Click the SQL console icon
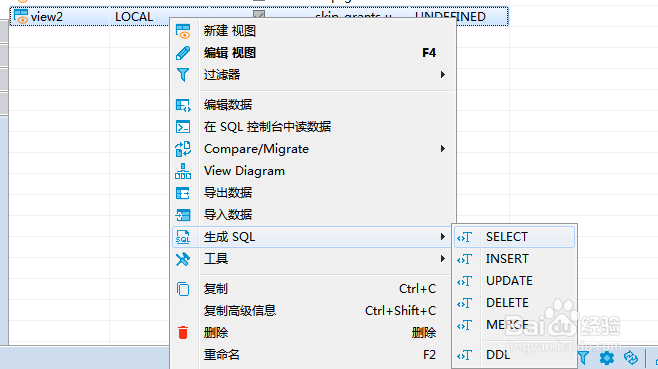This screenshot has width=658, height=369. click(183, 127)
